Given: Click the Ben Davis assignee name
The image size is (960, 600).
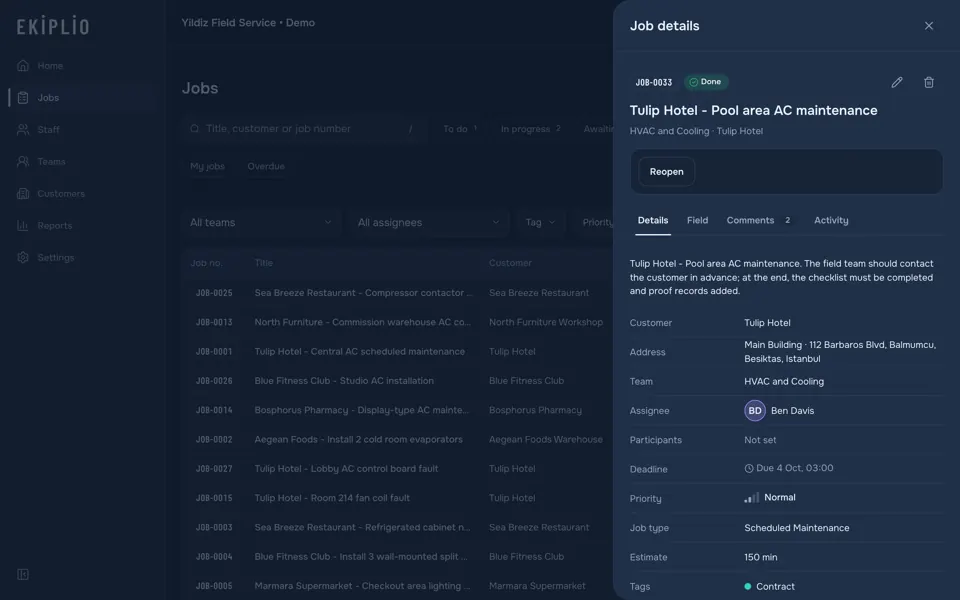Looking at the screenshot, I should pyautogui.click(x=792, y=411).
